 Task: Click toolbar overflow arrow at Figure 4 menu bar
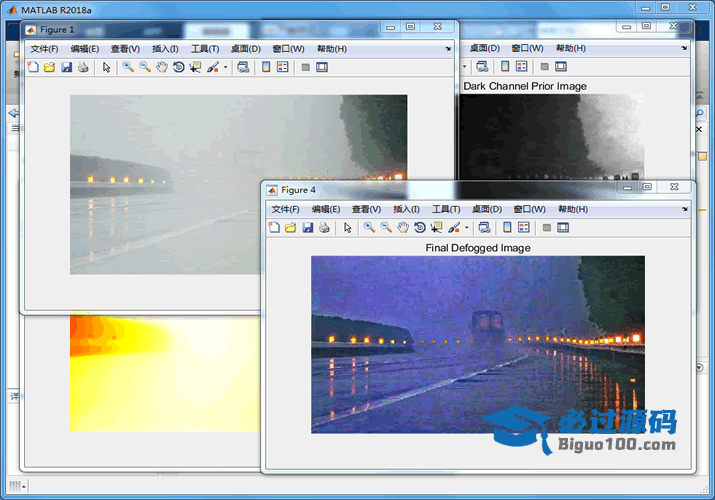685,209
